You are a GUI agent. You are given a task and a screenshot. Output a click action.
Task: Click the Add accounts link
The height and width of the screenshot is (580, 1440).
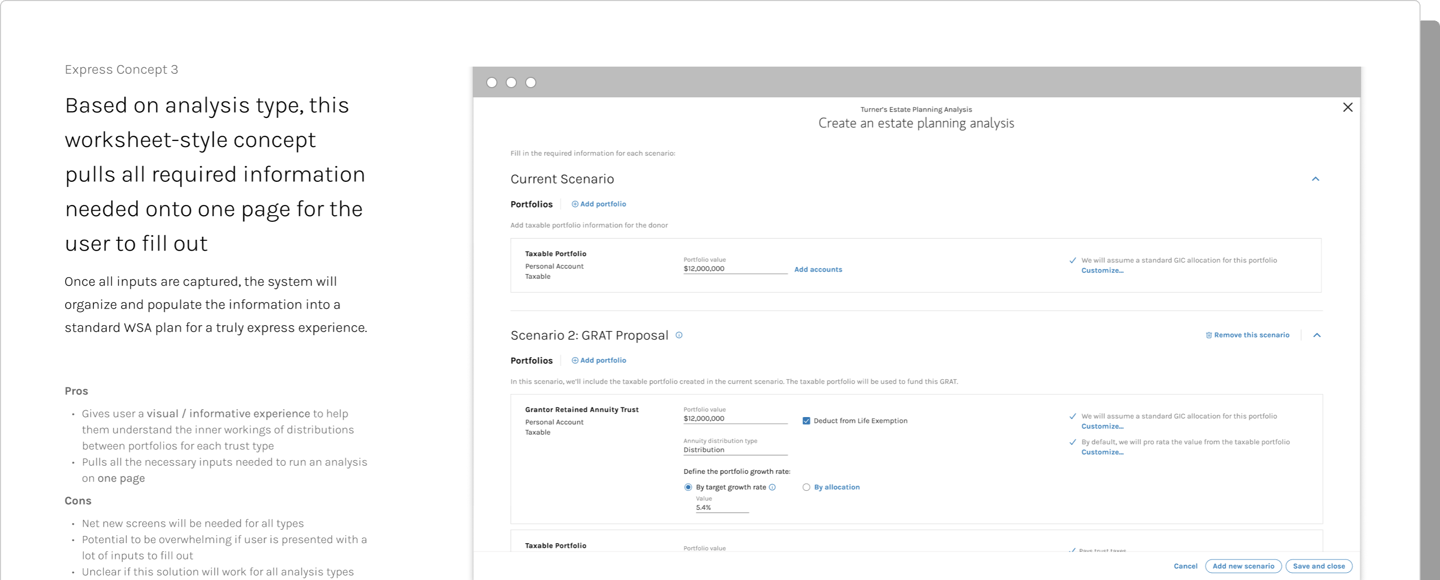click(x=818, y=269)
